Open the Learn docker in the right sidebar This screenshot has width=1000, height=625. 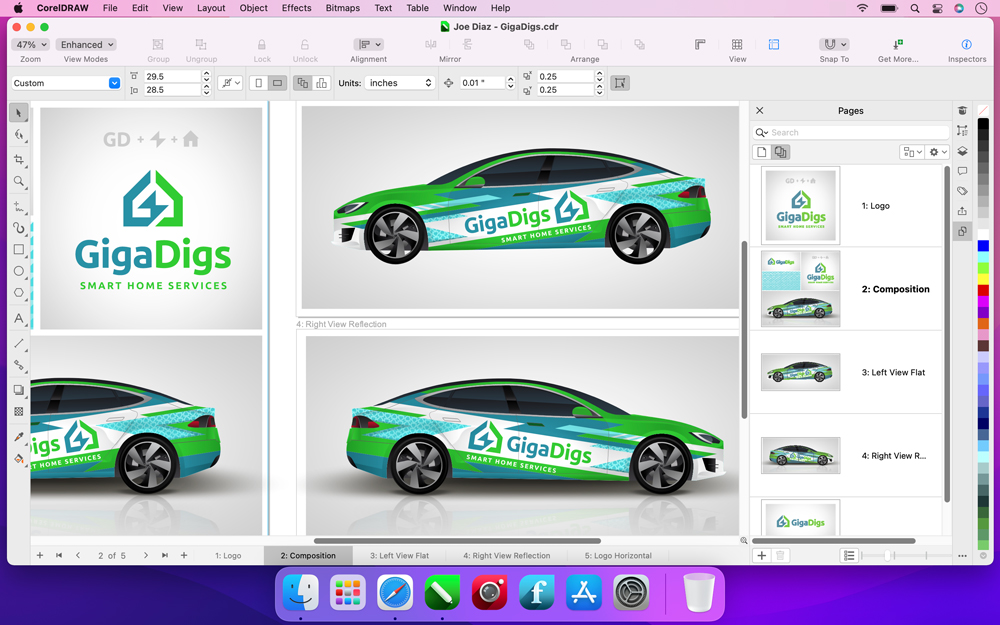pyautogui.click(x=962, y=111)
